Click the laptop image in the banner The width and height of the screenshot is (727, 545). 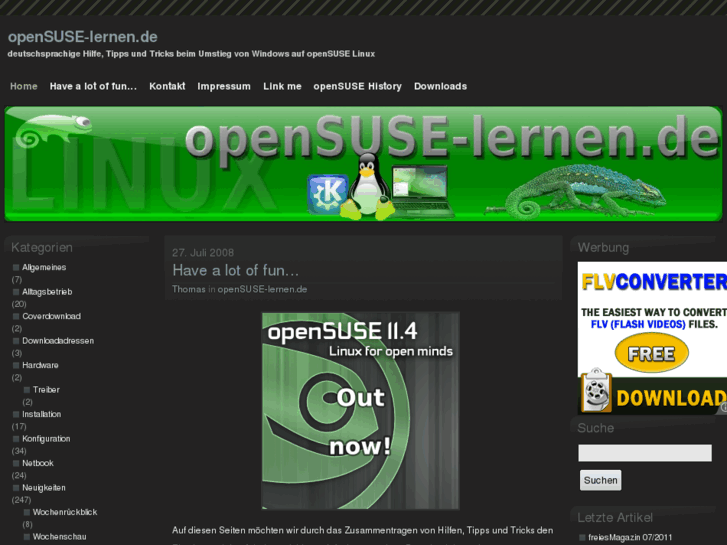tap(422, 191)
